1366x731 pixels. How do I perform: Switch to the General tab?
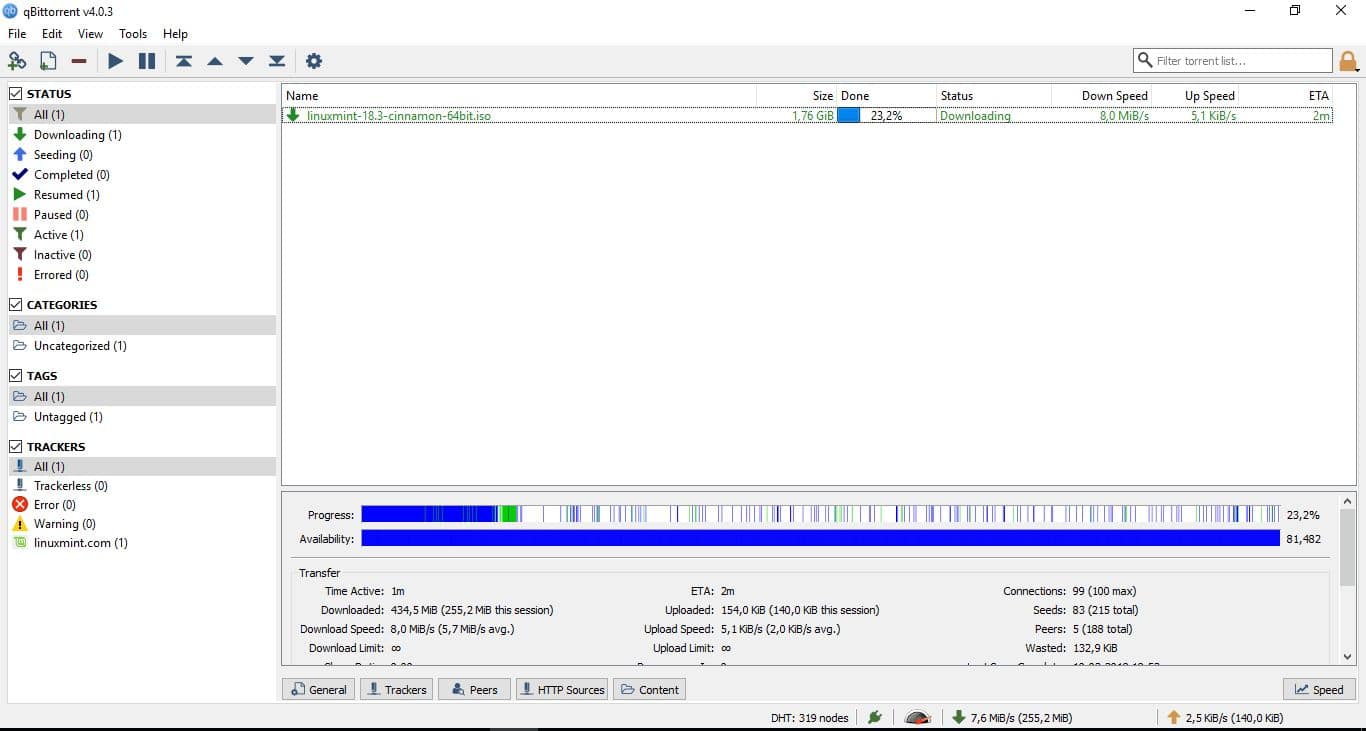click(x=318, y=689)
